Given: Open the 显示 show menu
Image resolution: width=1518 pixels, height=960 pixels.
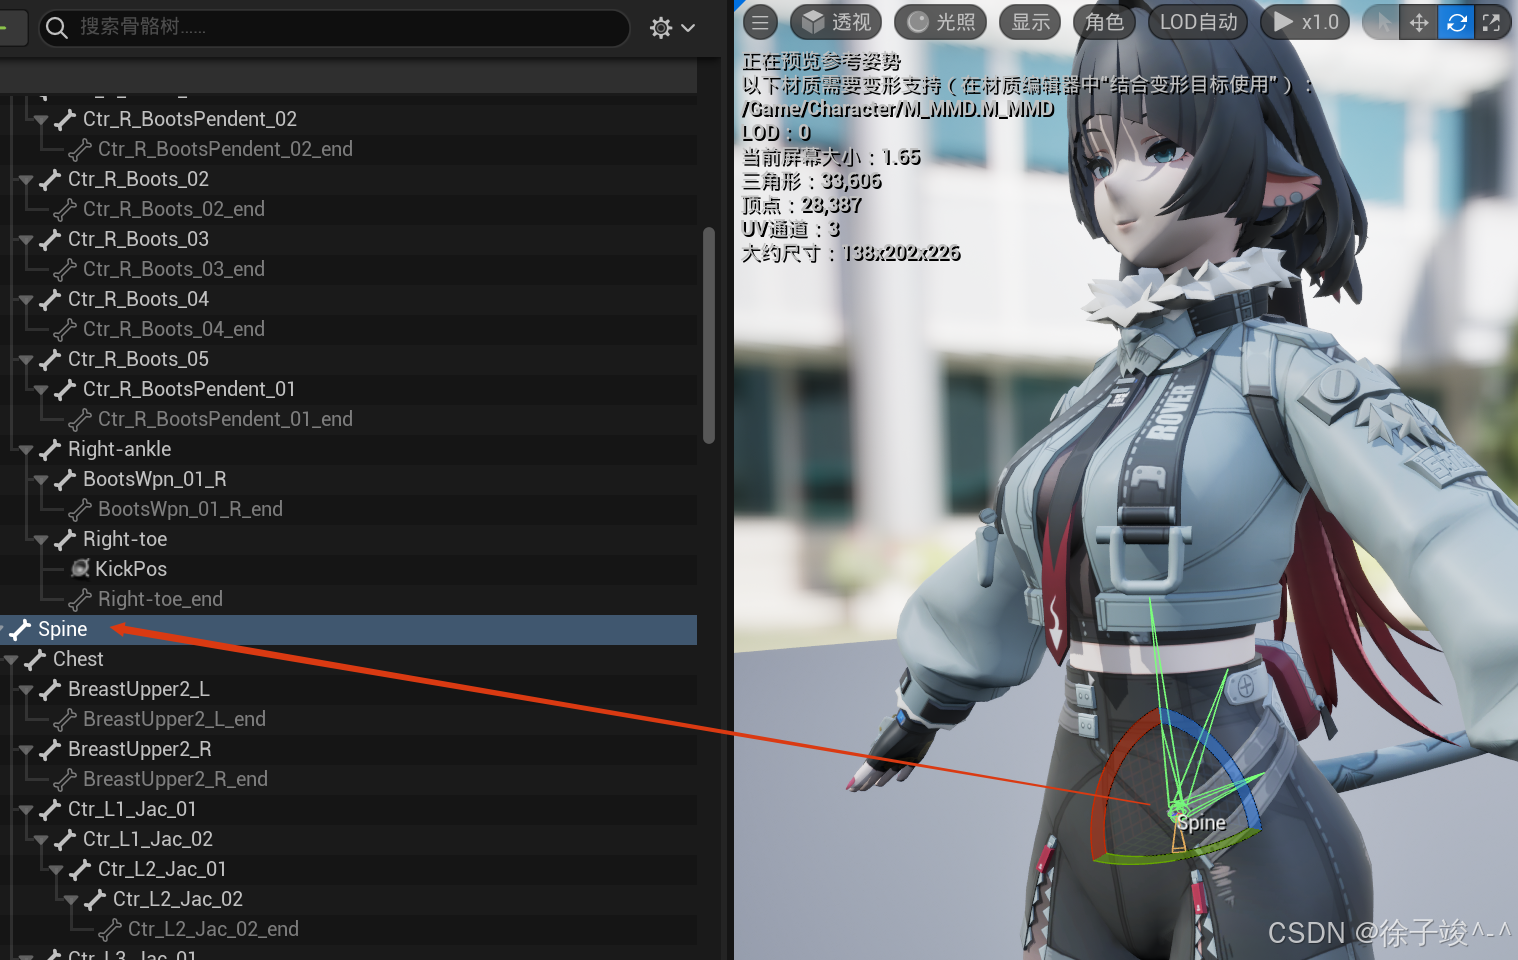Looking at the screenshot, I should [1031, 22].
